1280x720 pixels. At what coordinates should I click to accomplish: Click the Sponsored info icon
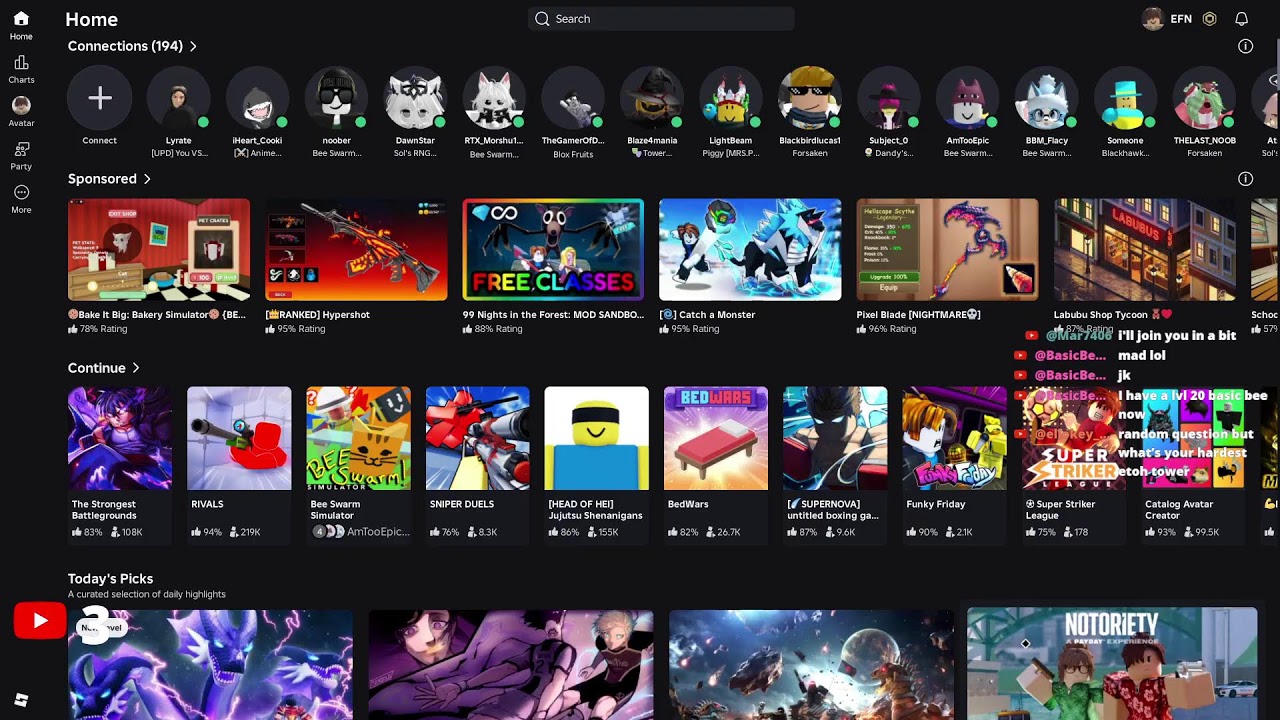pos(1245,179)
